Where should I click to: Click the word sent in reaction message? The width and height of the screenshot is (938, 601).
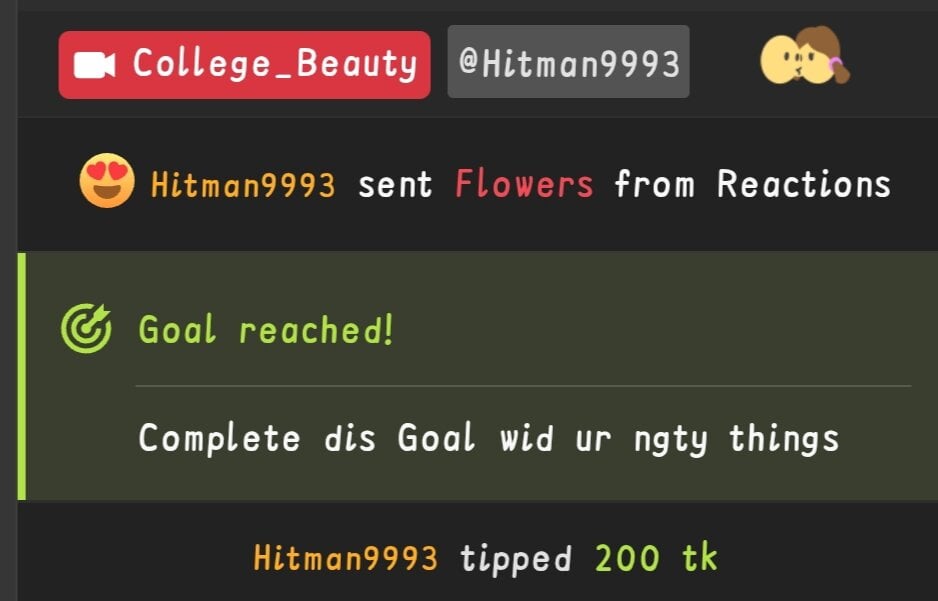[x=395, y=184]
